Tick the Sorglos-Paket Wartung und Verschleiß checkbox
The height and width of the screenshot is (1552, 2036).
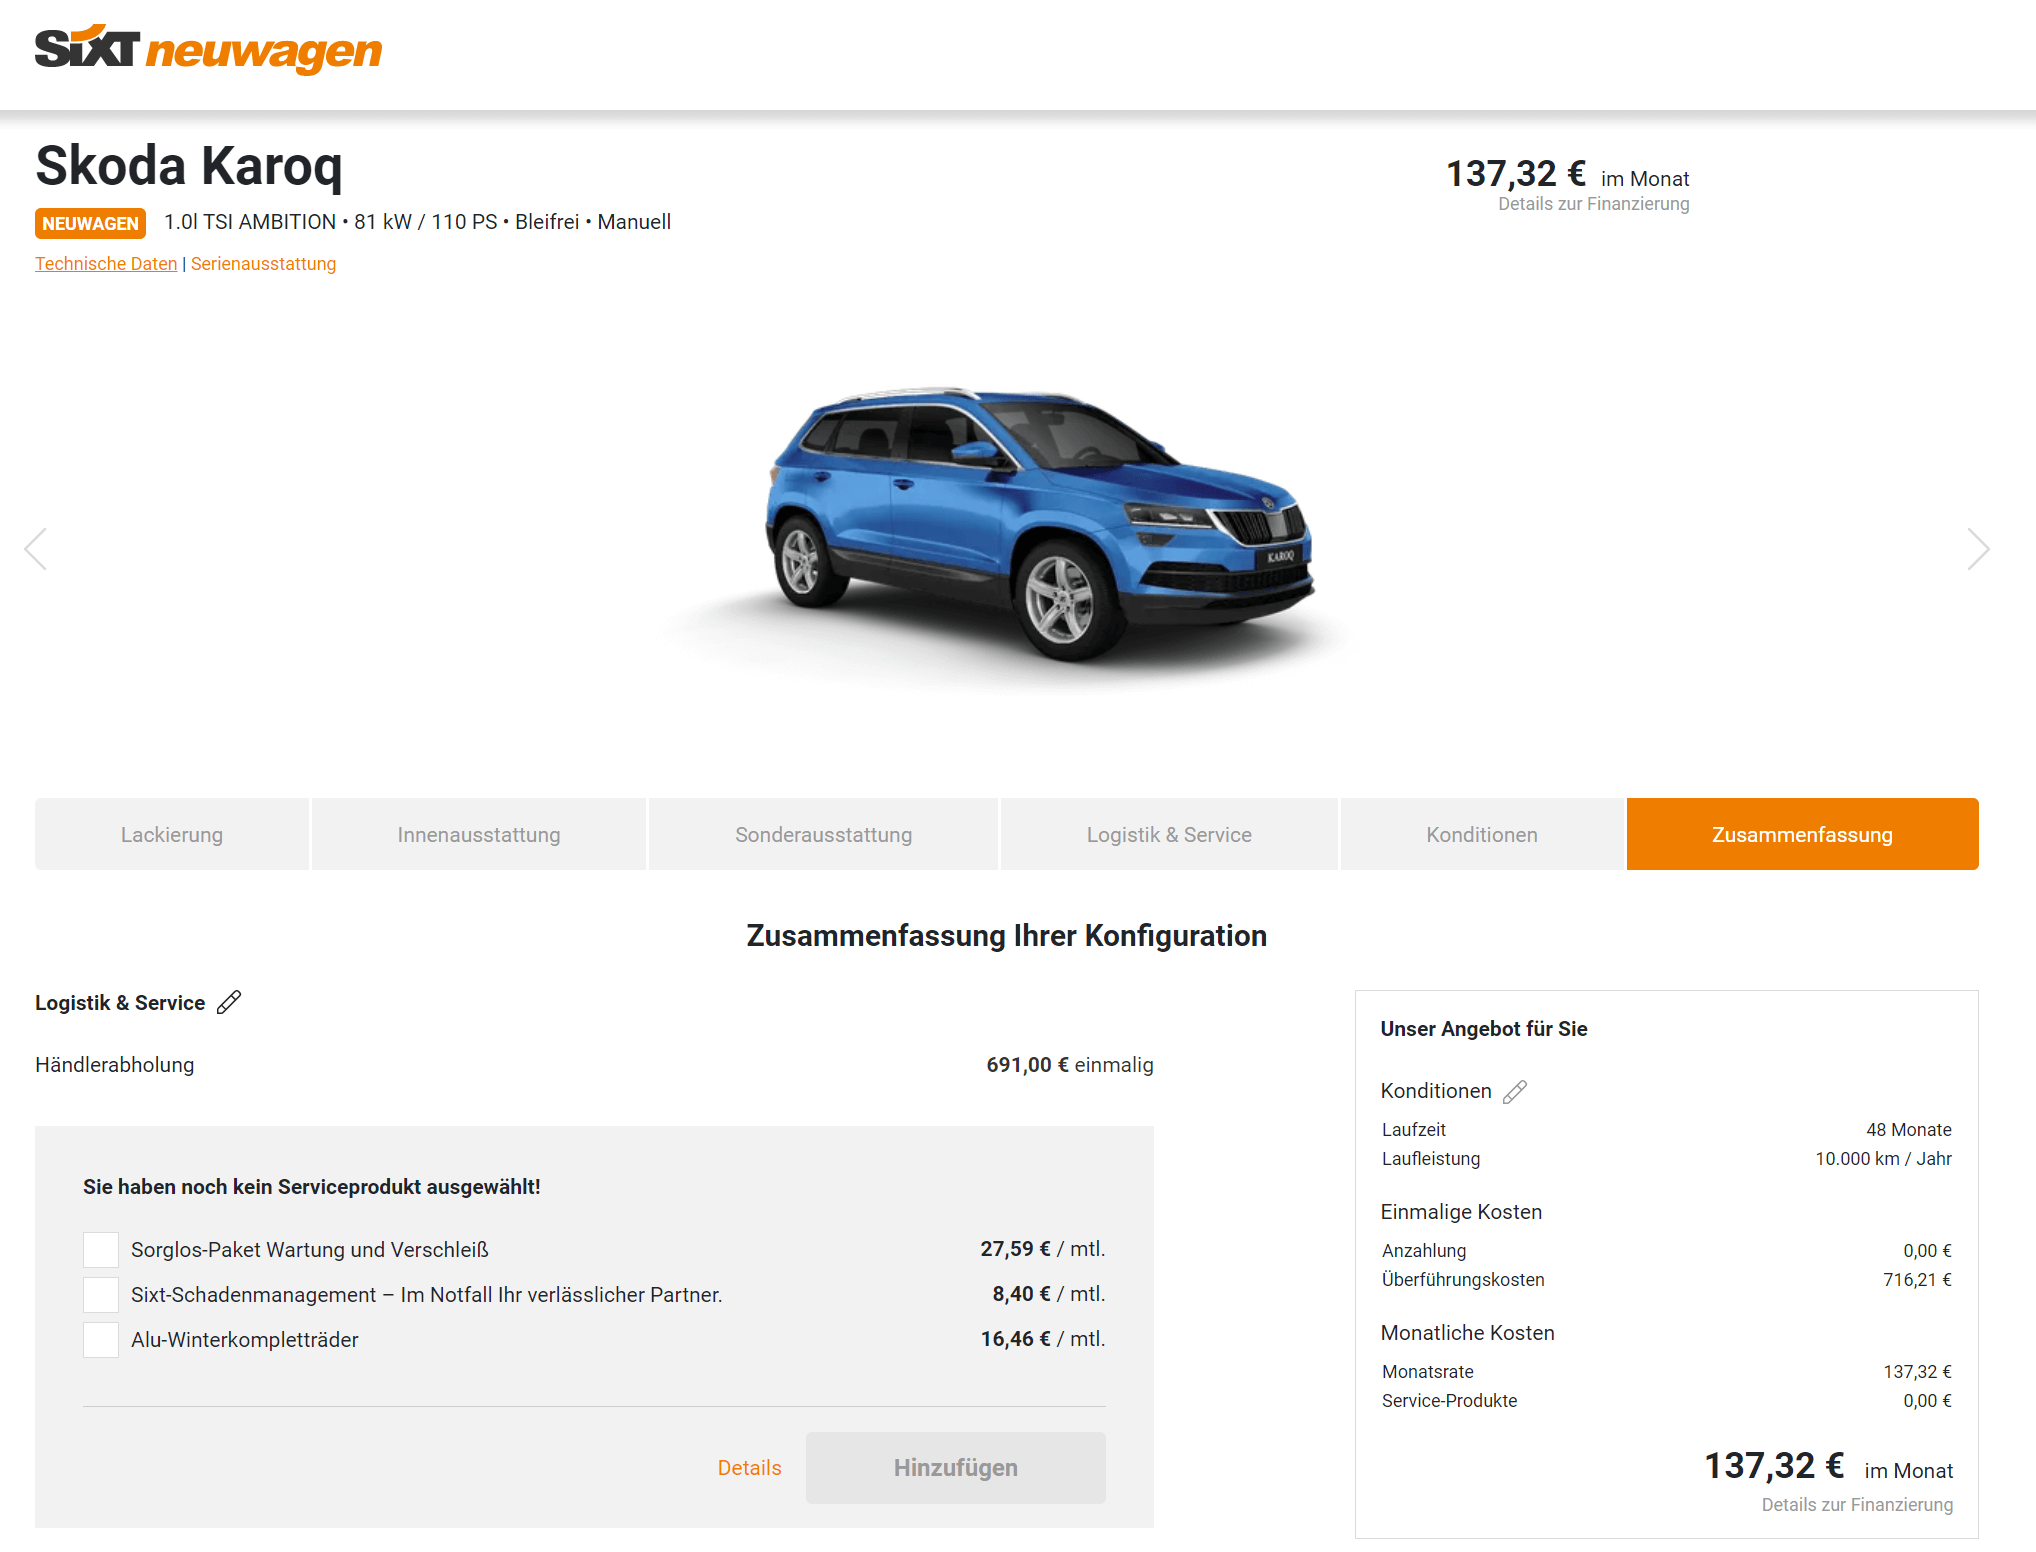point(101,1250)
